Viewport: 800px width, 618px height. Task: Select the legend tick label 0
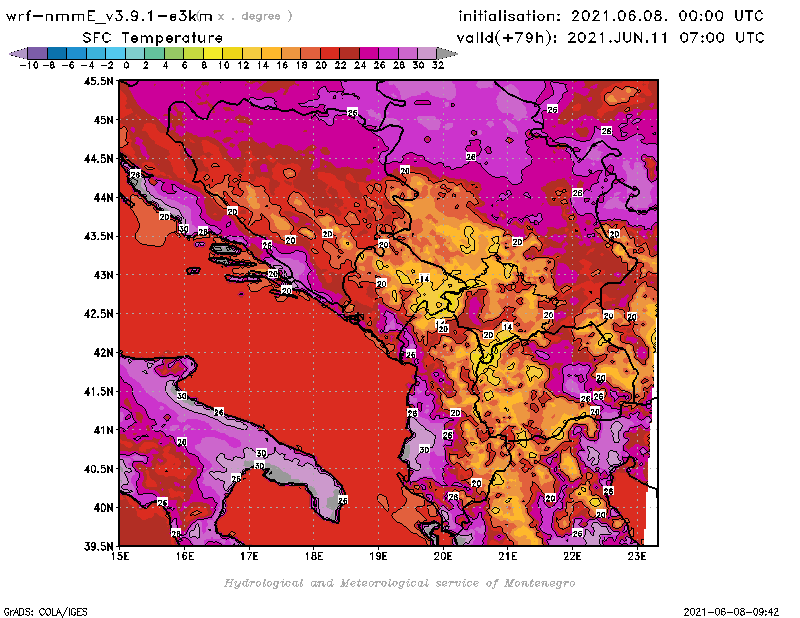coord(126,65)
